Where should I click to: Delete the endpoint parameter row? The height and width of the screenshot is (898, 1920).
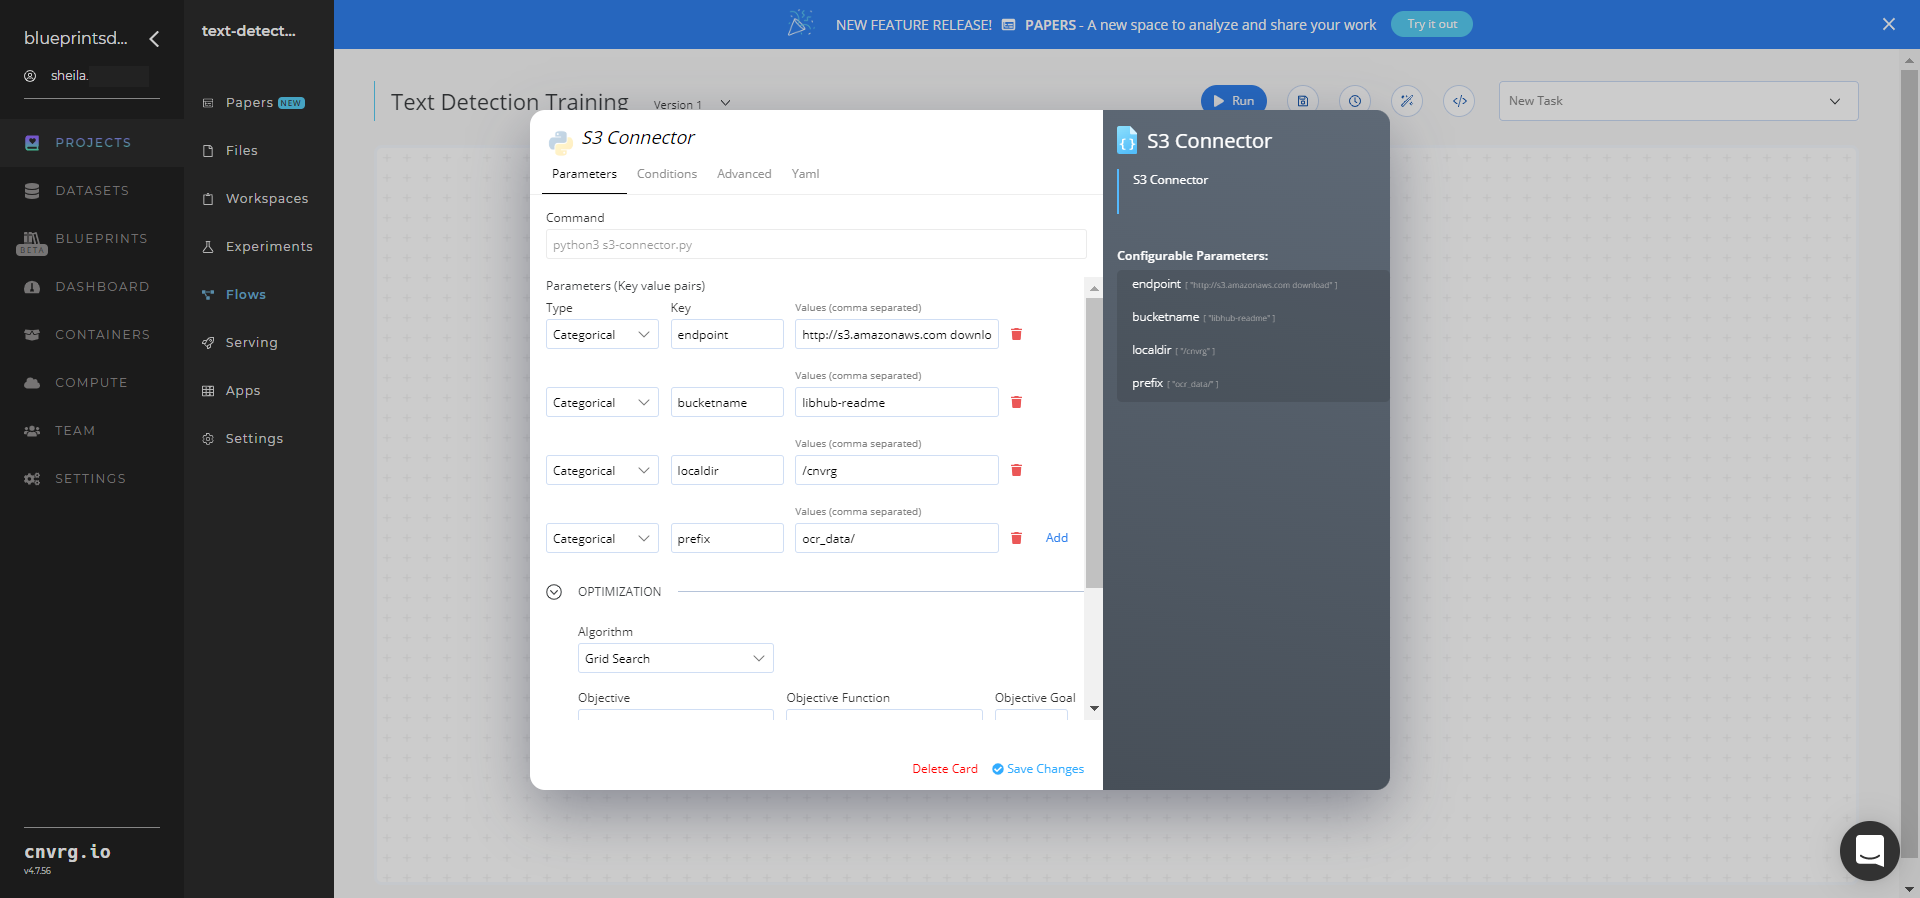pos(1016,334)
